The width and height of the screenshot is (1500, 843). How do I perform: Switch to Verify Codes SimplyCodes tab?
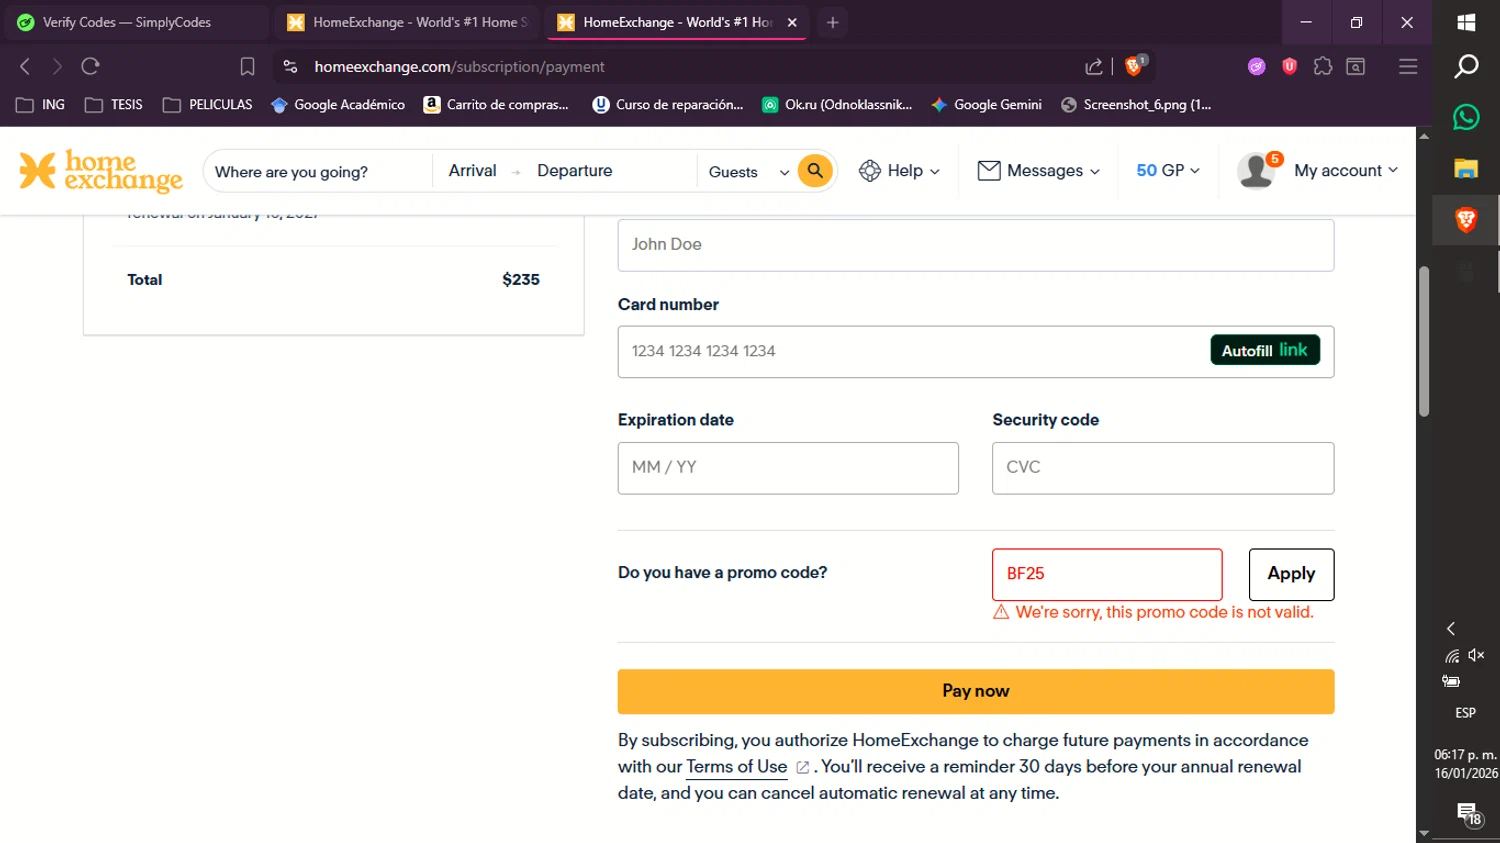(135, 22)
